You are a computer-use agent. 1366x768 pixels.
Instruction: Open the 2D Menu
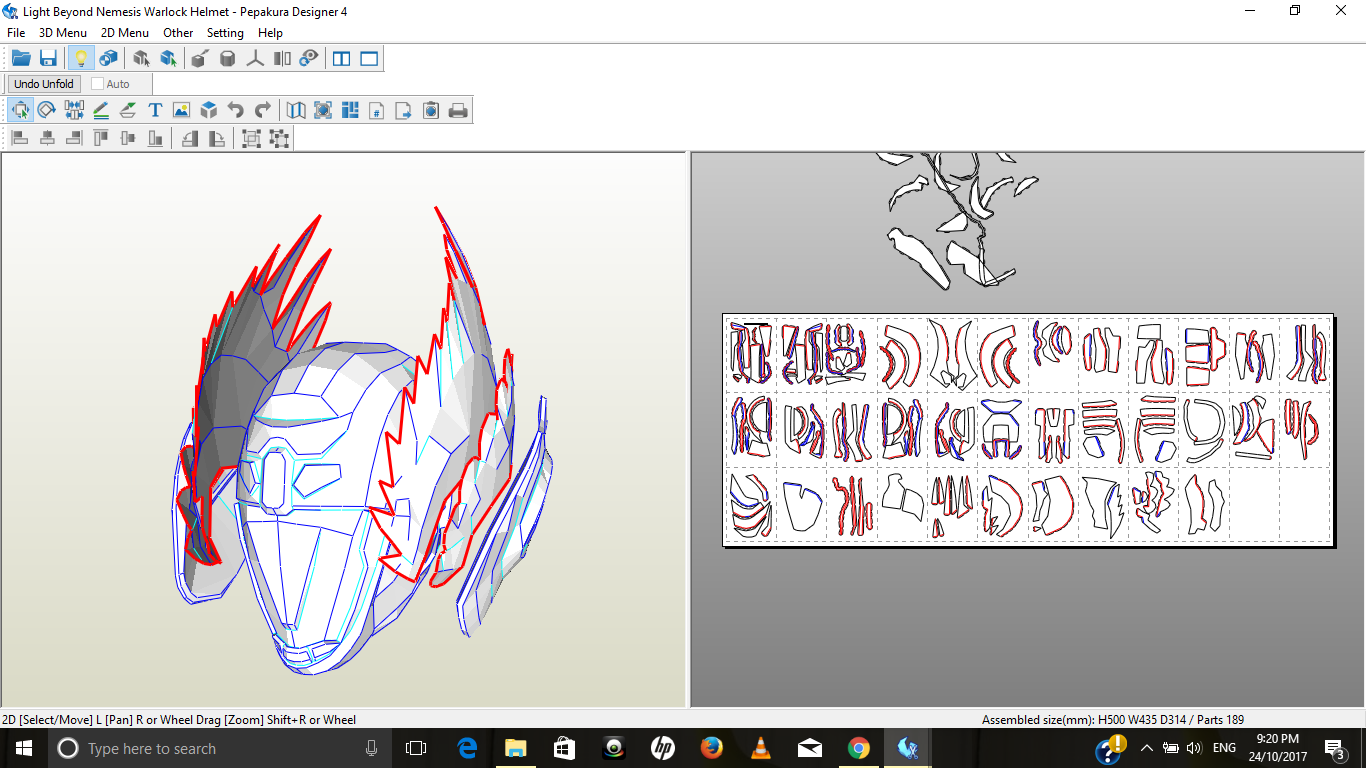pyautogui.click(x=125, y=33)
